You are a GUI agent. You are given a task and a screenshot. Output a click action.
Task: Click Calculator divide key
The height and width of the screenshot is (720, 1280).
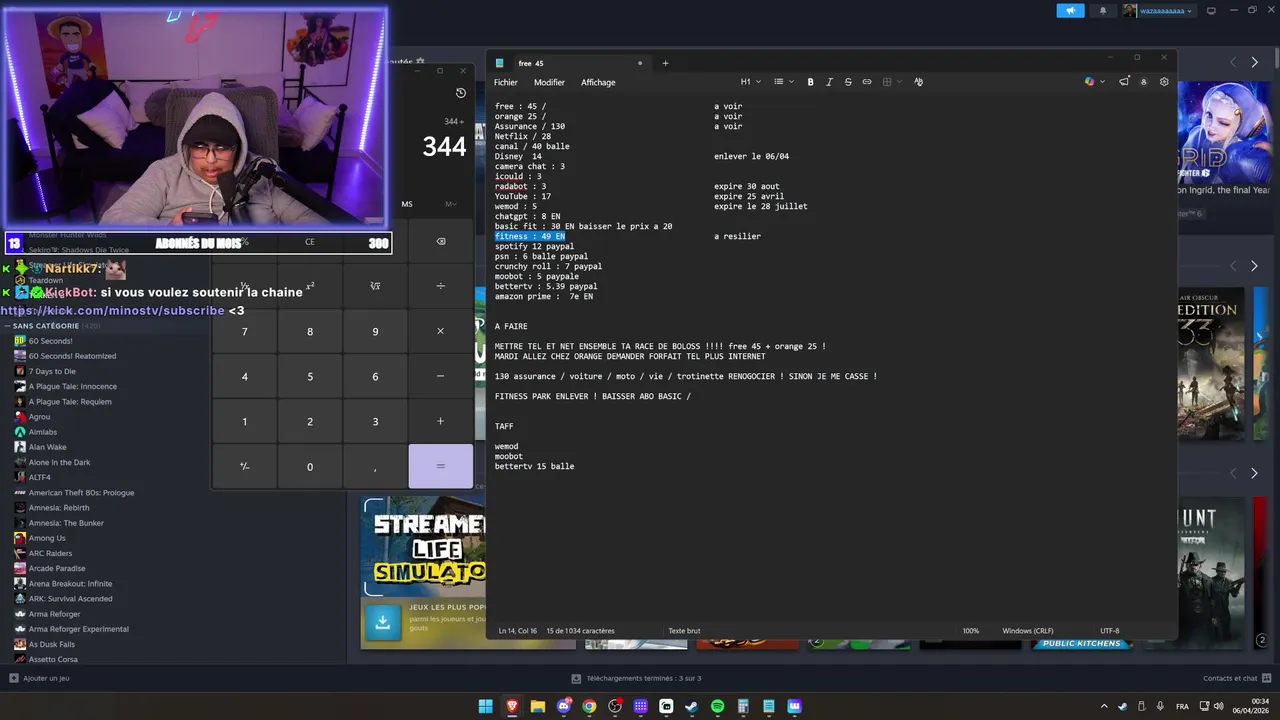coord(440,286)
